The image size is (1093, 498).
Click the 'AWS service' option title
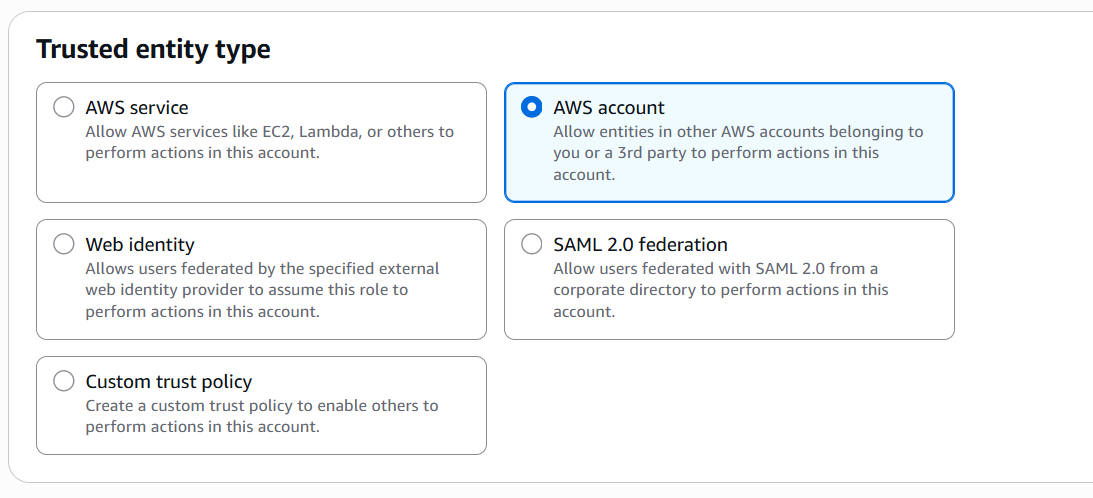coord(137,108)
